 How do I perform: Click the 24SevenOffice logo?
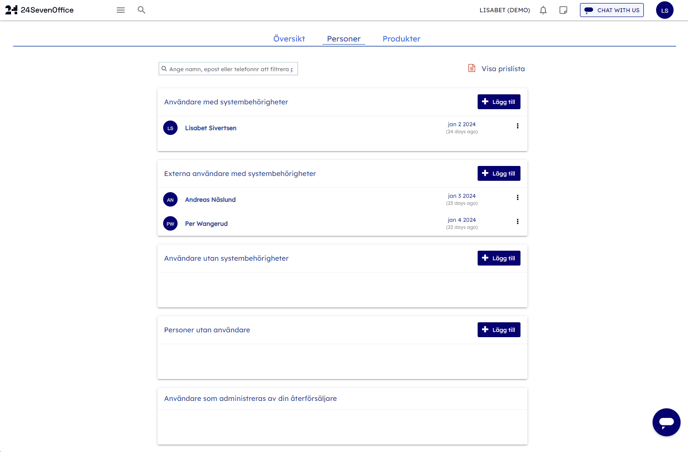click(x=40, y=10)
